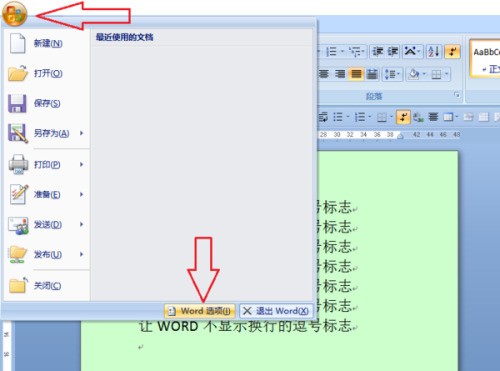Viewport: 500px width, 371px height.
Task: Toggle show paragraph marks in ribbon
Action: (453, 52)
